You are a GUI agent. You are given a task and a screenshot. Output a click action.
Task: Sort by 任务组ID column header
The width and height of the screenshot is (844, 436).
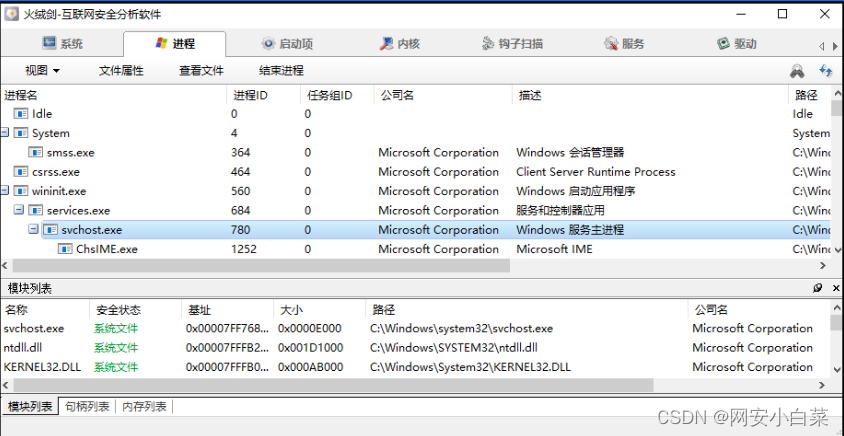[x=337, y=95]
